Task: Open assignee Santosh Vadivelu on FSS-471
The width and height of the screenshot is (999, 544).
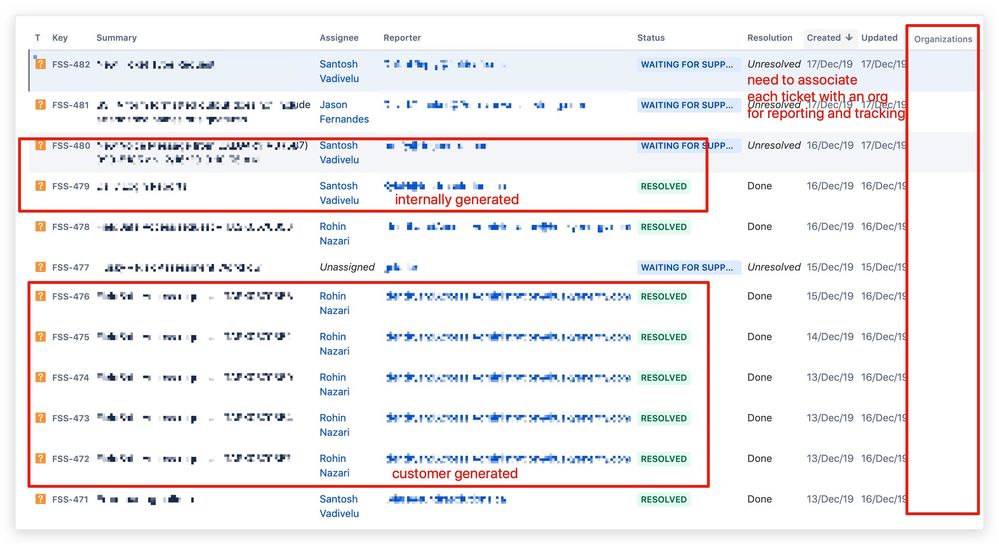Action: point(339,506)
